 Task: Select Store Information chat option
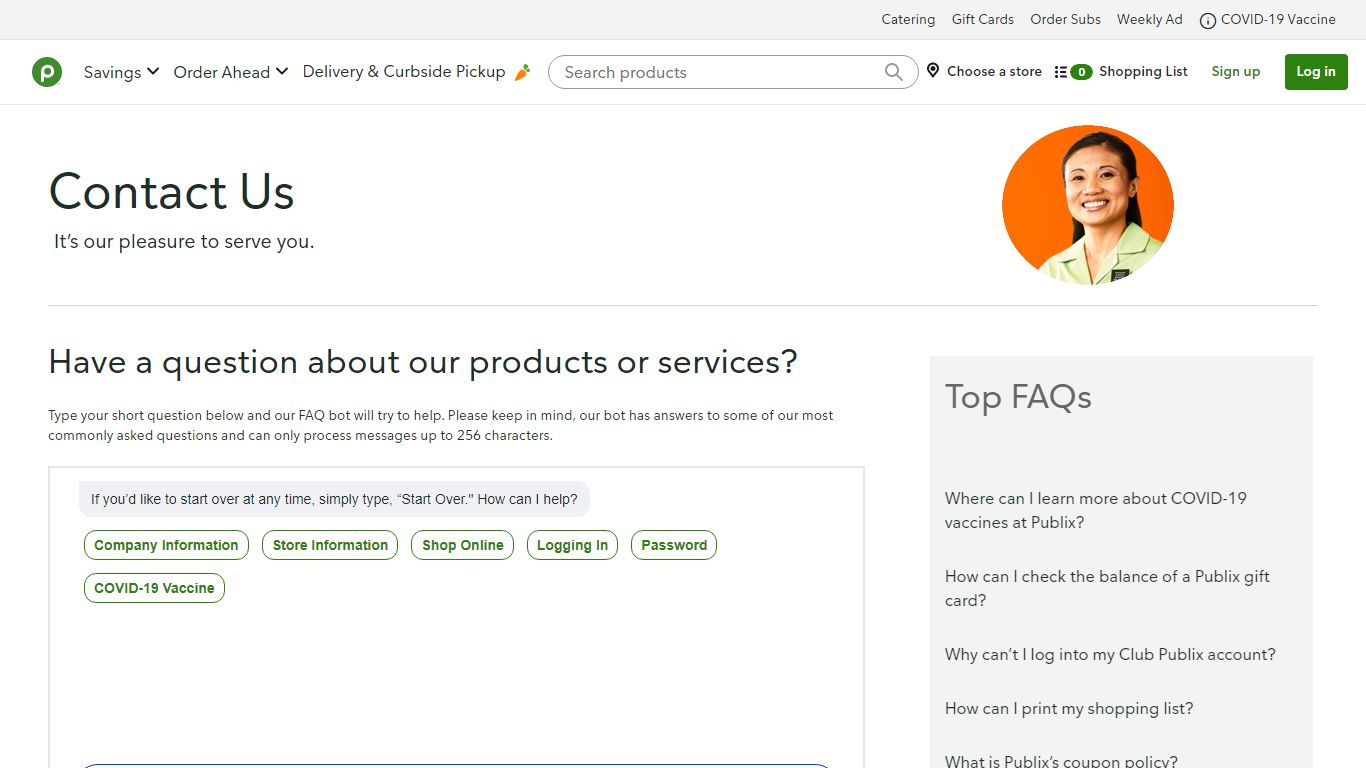[x=330, y=545]
